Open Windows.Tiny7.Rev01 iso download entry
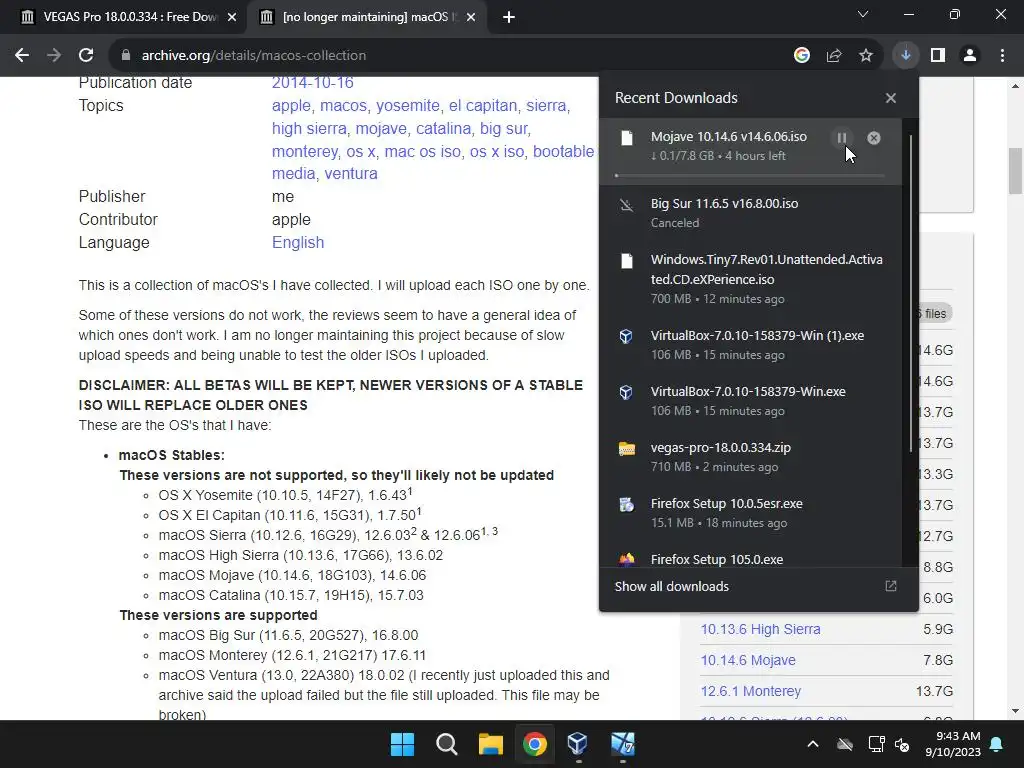The image size is (1024, 768). 750,279
